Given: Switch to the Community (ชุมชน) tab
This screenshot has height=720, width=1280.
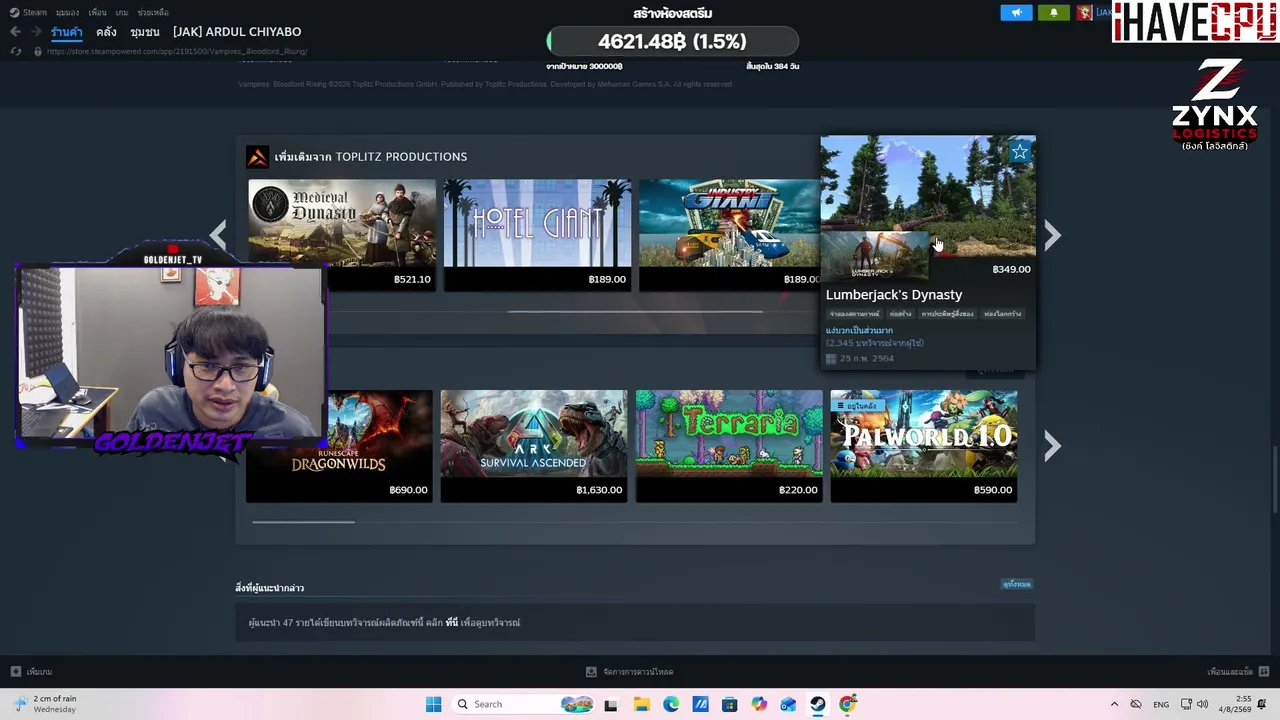Looking at the screenshot, I should [x=145, y=32].
